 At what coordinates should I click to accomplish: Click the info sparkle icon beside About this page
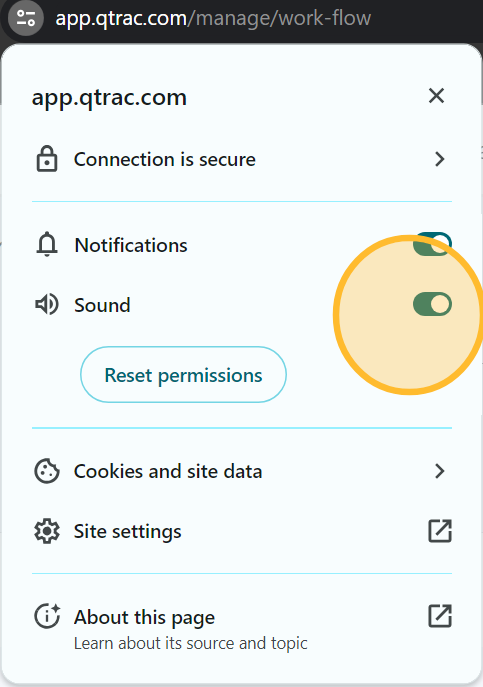pos(47,616)
